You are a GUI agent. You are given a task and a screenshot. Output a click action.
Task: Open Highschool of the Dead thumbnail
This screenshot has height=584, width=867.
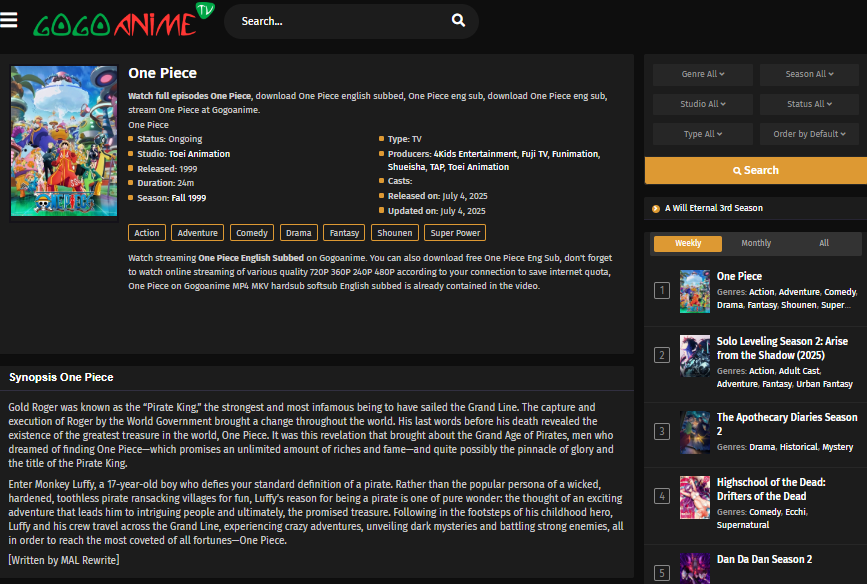pos(694,497)
